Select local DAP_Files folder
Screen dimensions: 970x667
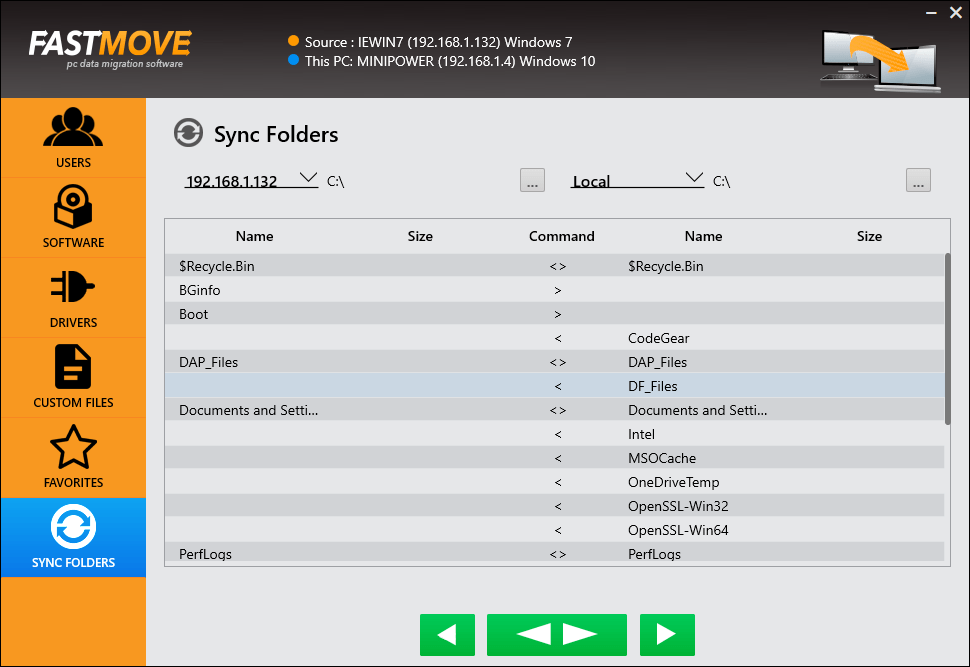point(658,363)
